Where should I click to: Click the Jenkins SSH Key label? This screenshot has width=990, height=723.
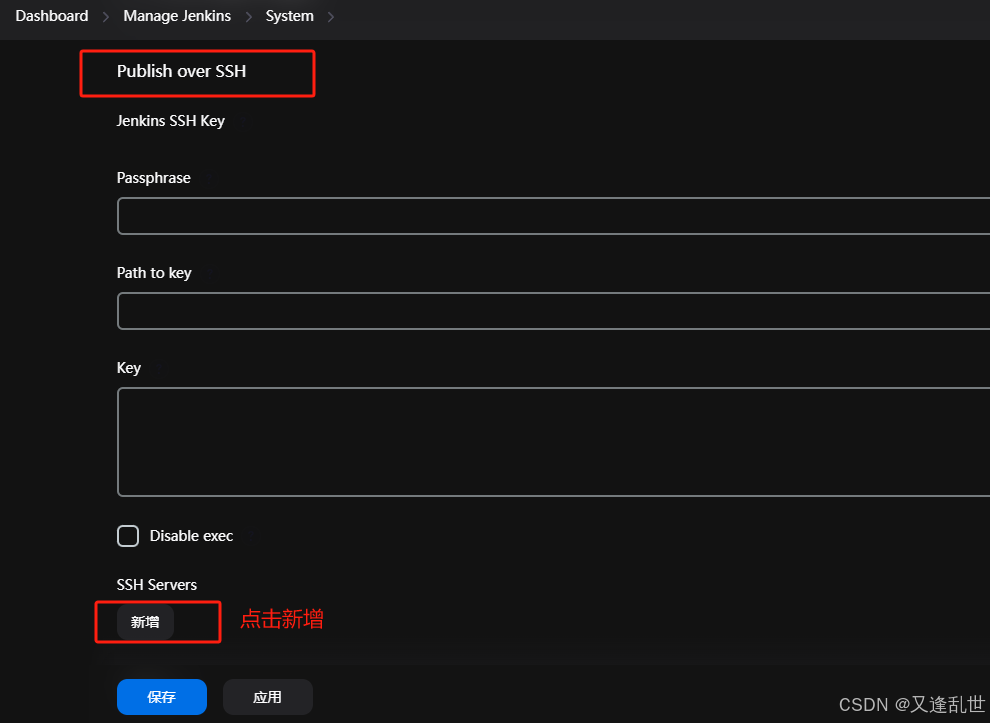(x=170, y=121)
